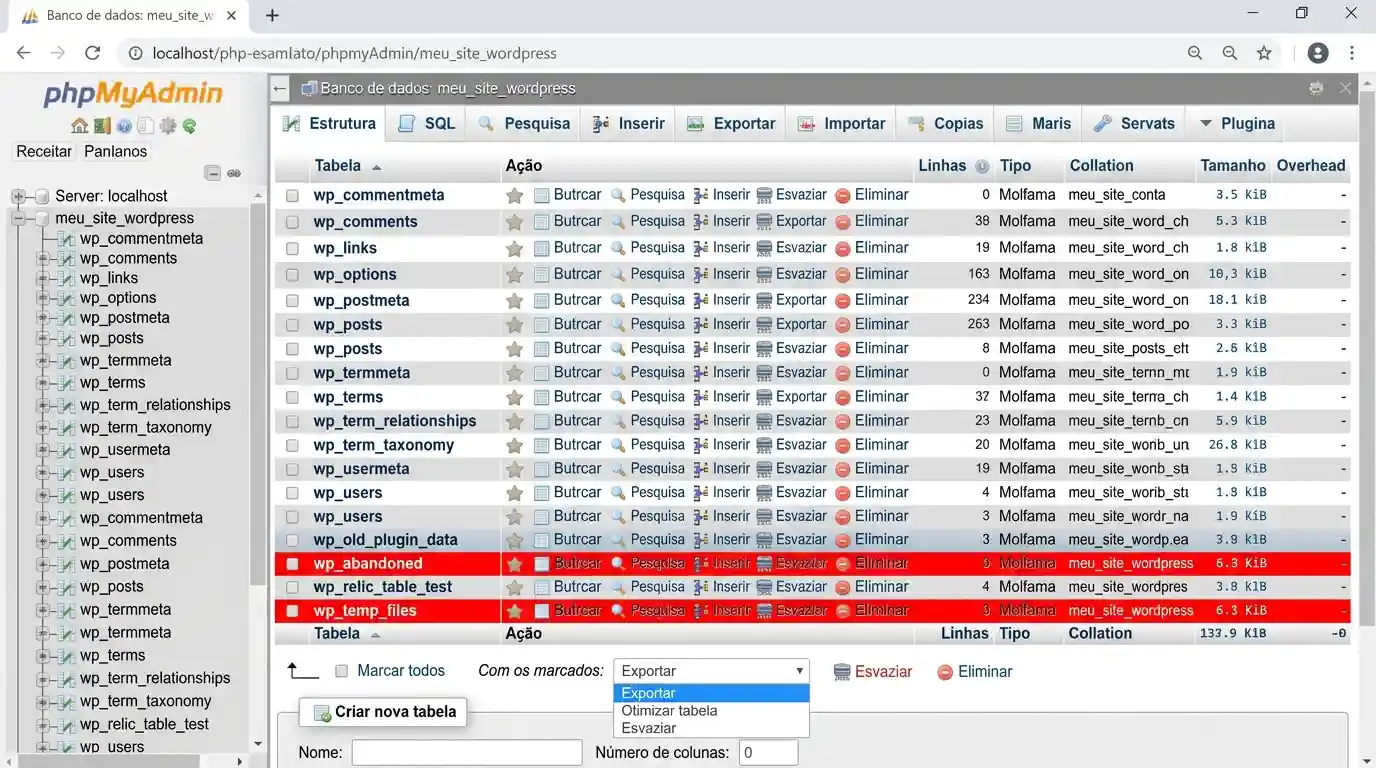Click the Número de colunas field
This screenshot has width=1376, height=768.
[768, 752]
